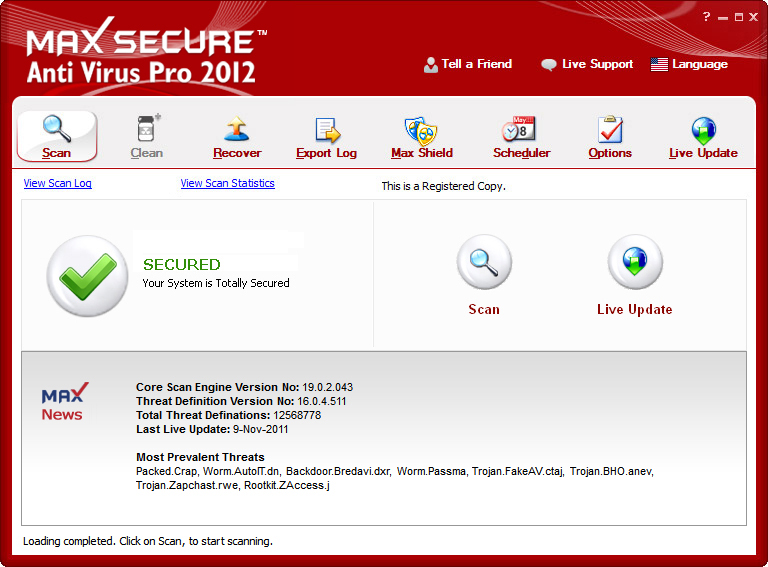The height and width of the screenshot is (567, 768).
Task: Click Tell a Friend text link
Action: click(477, 64)
